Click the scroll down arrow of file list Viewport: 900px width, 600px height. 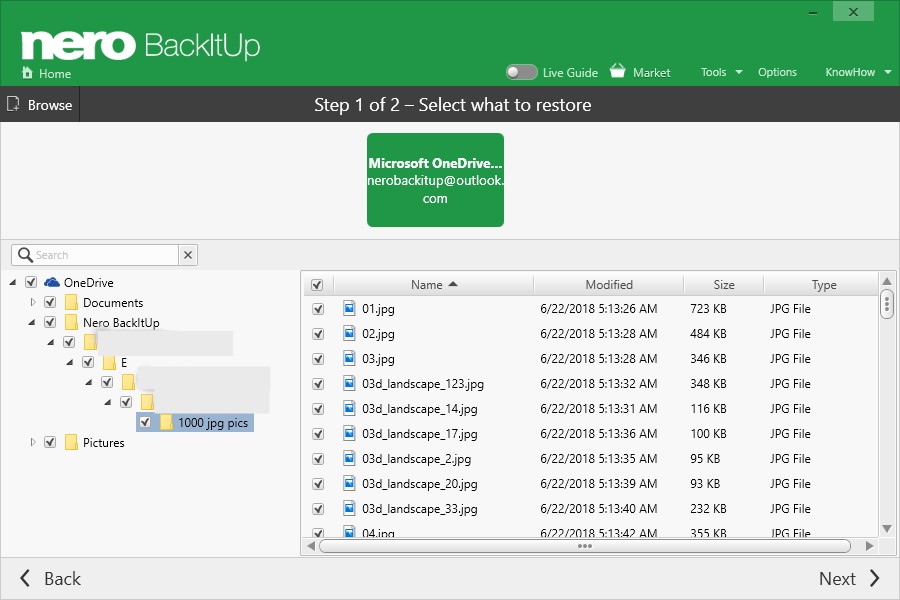click(887, 528)
